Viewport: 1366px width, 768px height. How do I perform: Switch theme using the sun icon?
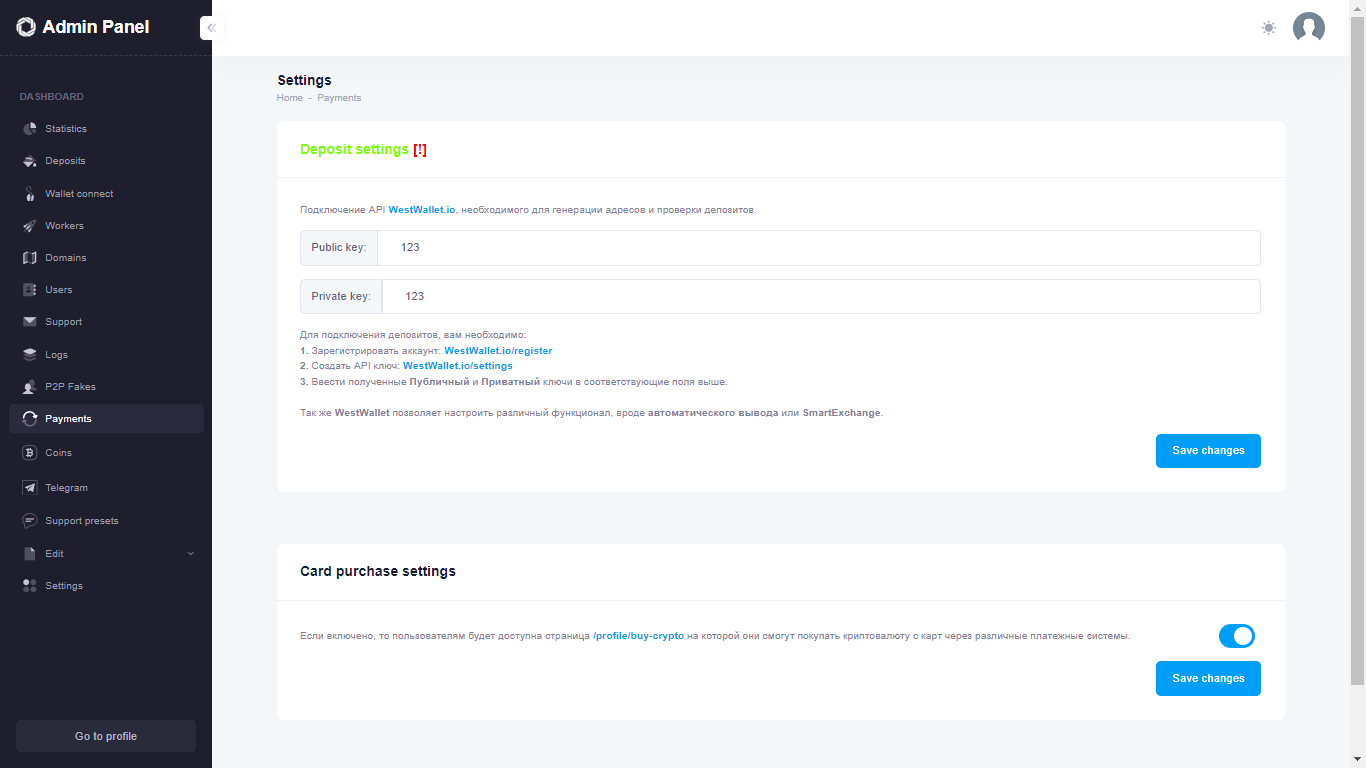pos(1269,28)
